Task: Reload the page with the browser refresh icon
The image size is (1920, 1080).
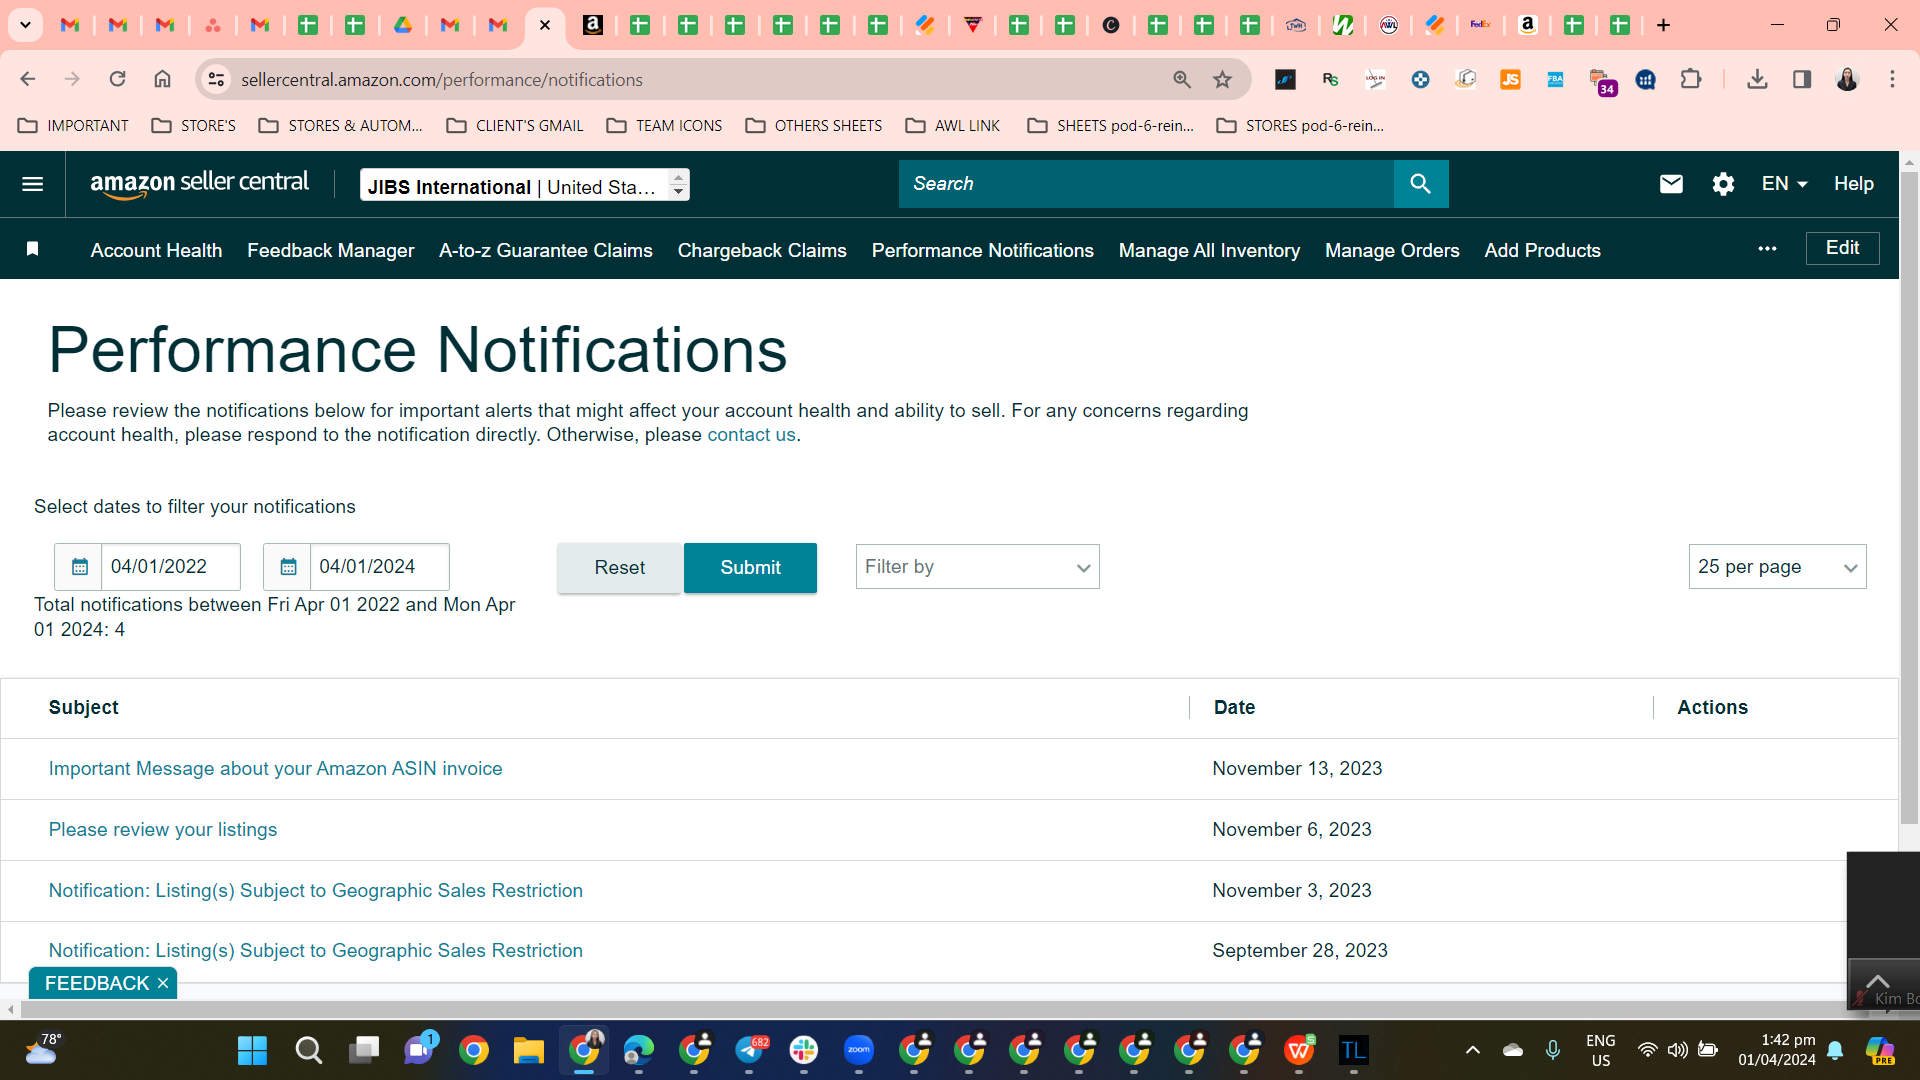Action: click(117, 79)
